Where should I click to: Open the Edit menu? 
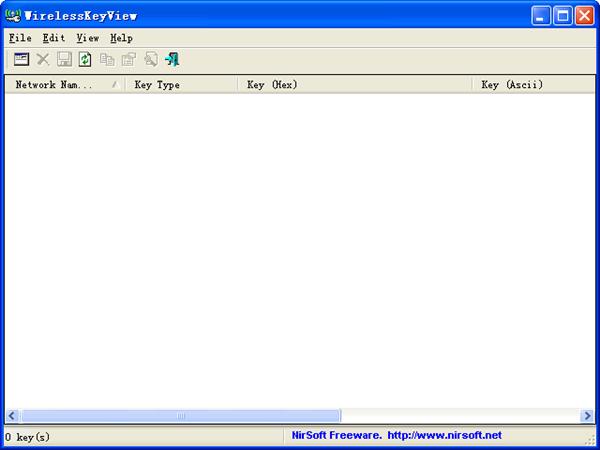tap(54, 38)
